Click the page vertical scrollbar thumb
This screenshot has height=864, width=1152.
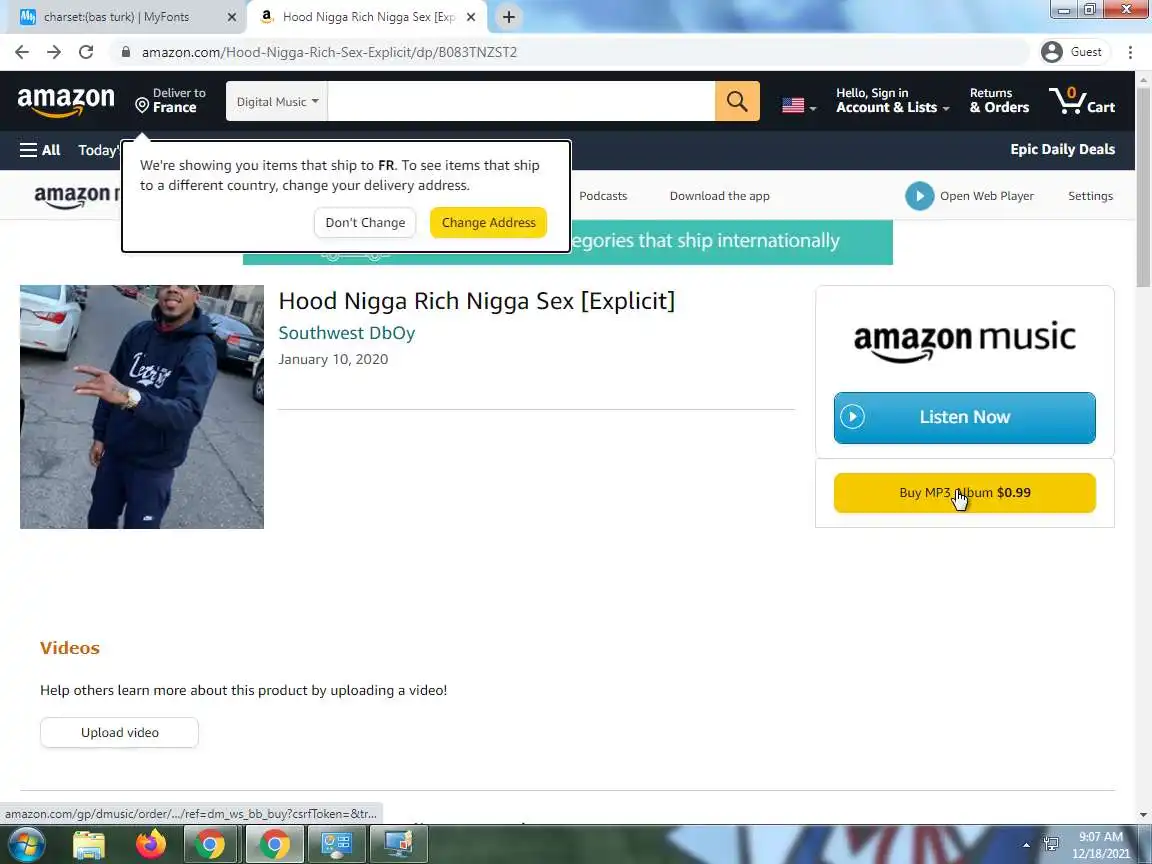pyautogui.click(x=1143, y=188)
